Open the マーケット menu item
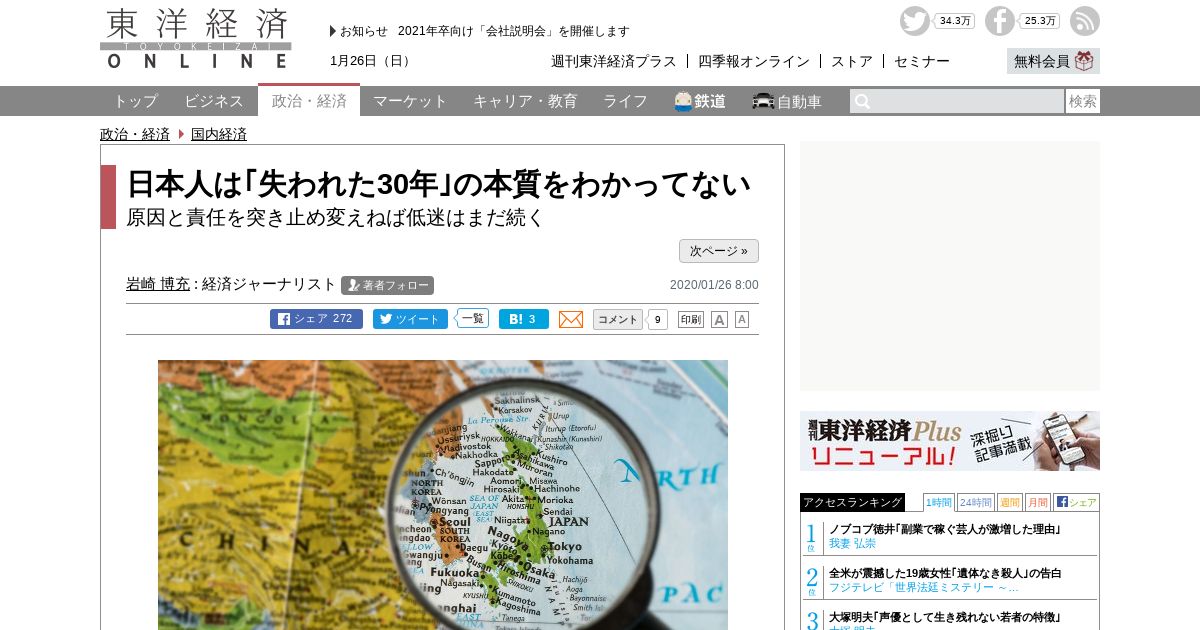The height and width of the screenshot is (630, 1200). coord(411,101)
